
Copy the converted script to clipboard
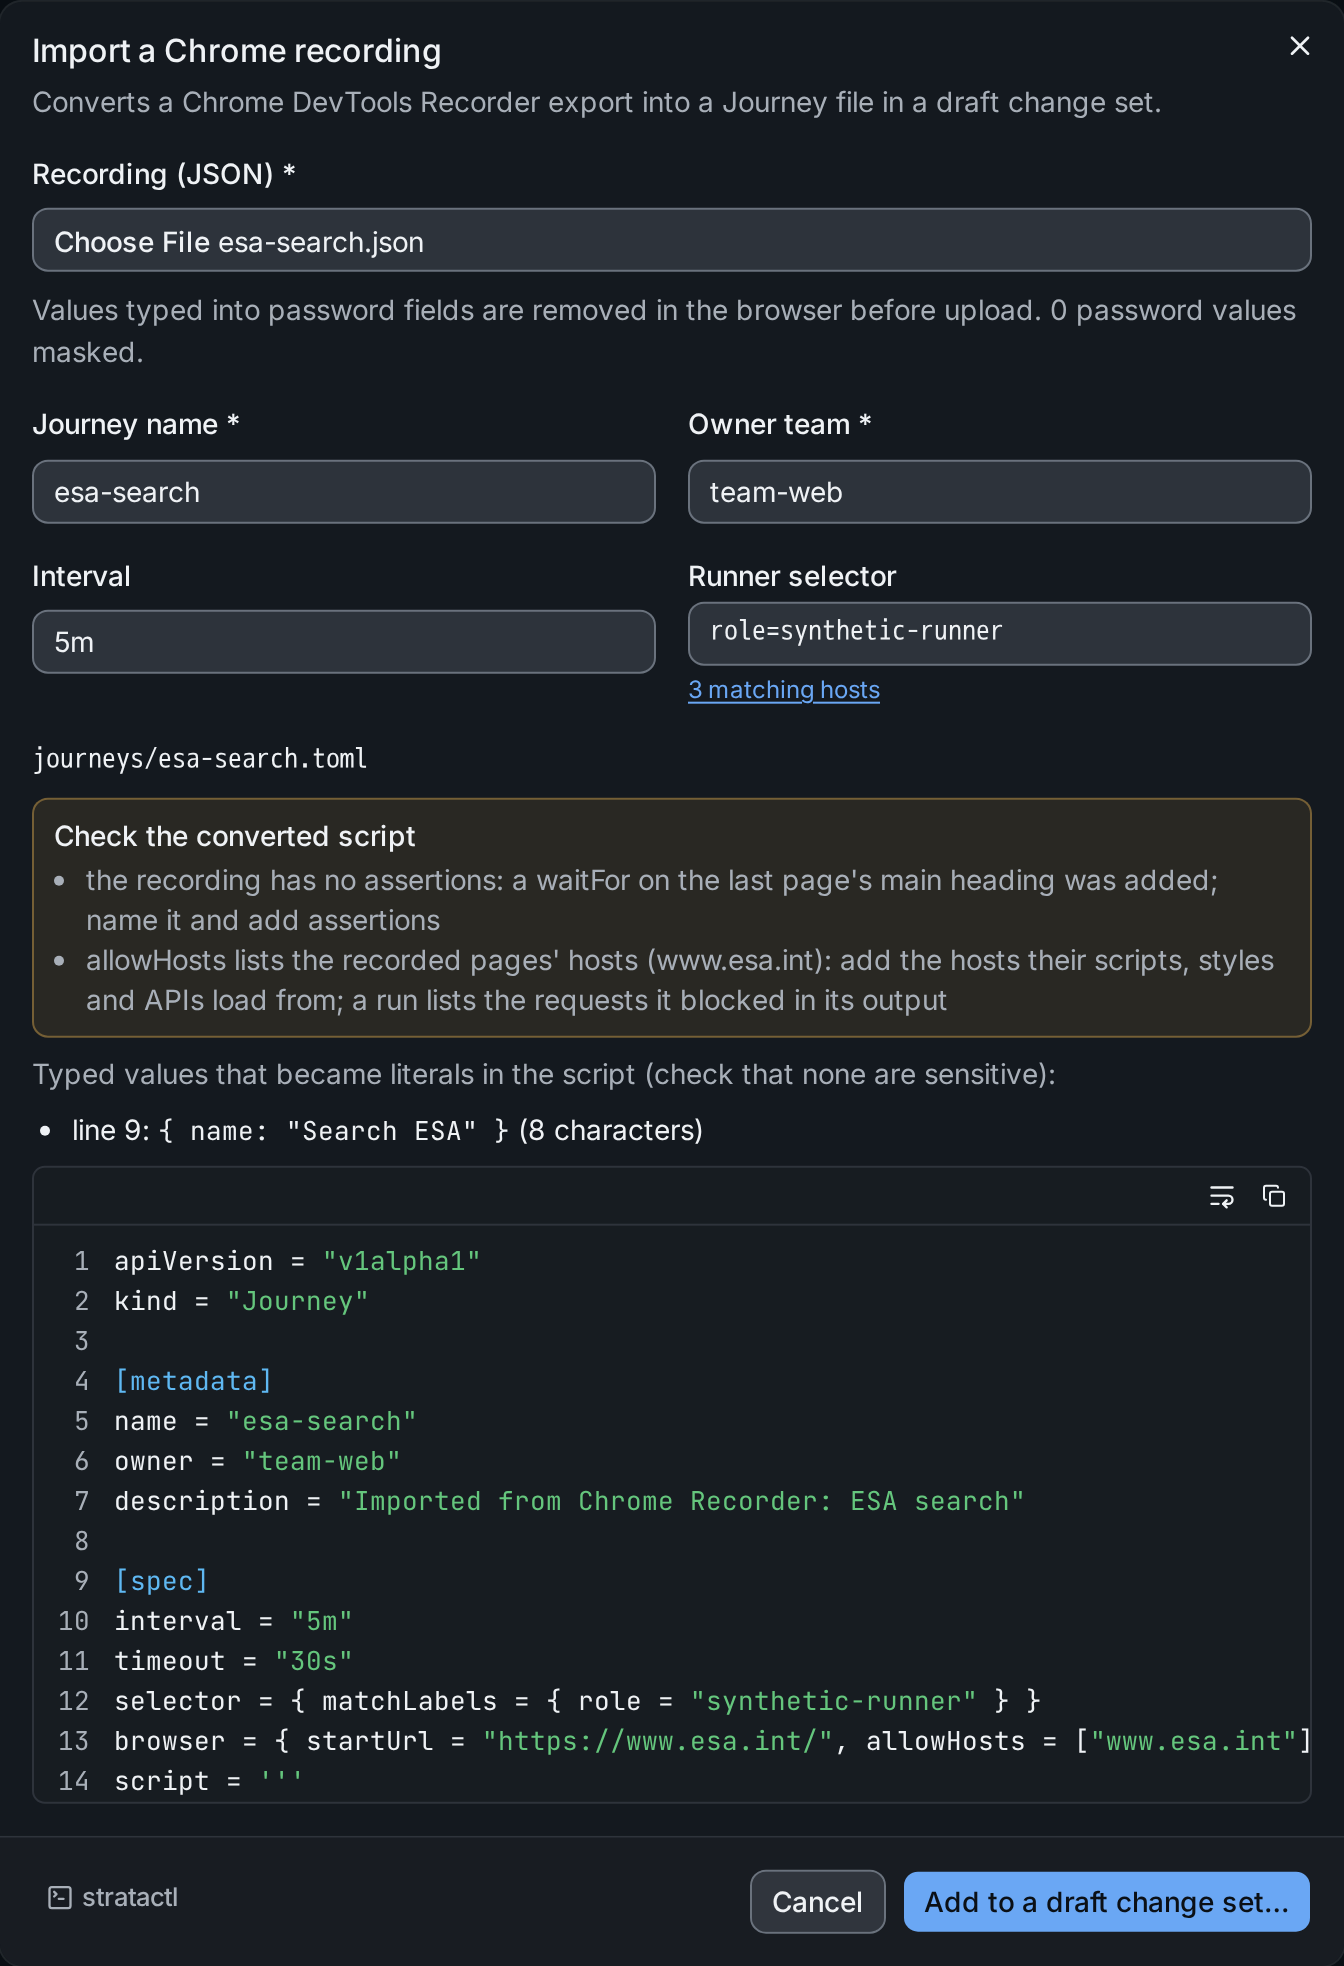(1273, 1196)
